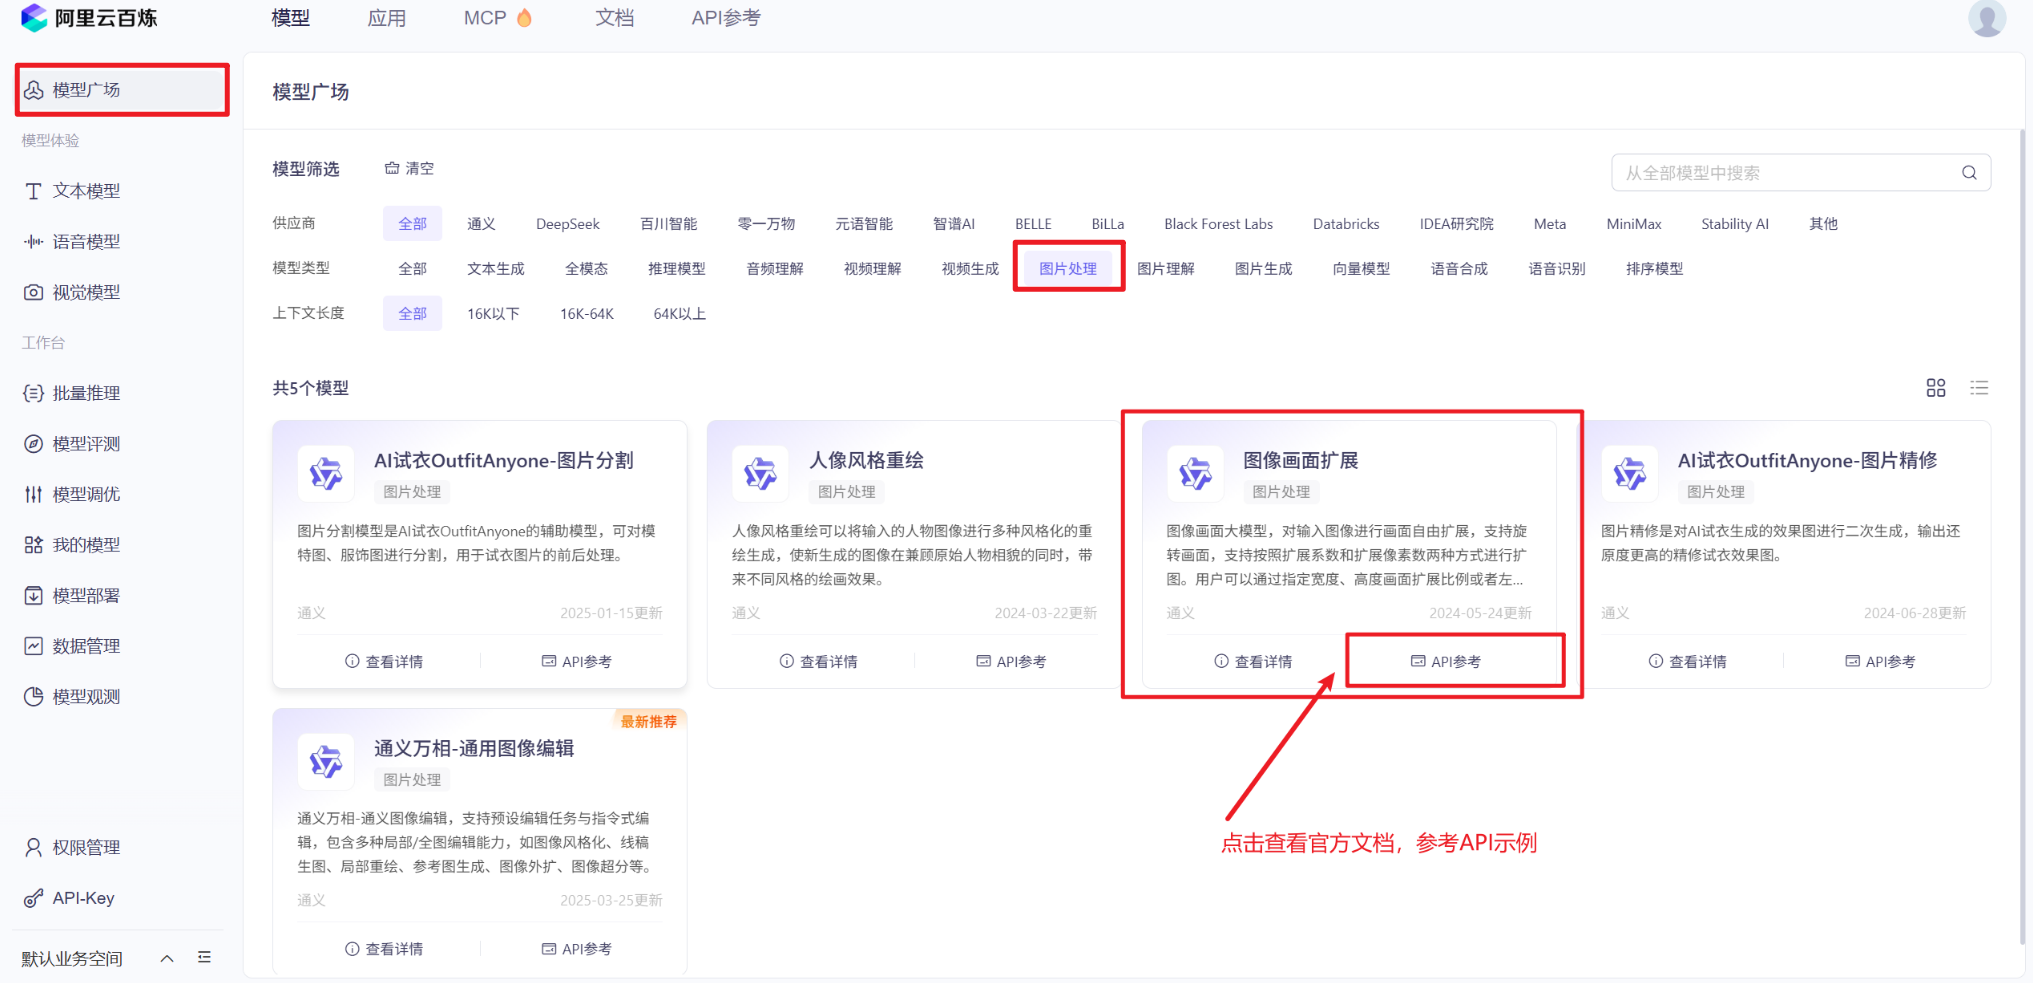This screenshot has width=2033, height=983.
Task: Open 查看详情 for 图像画面扩展
Action: click(1253, 661)
